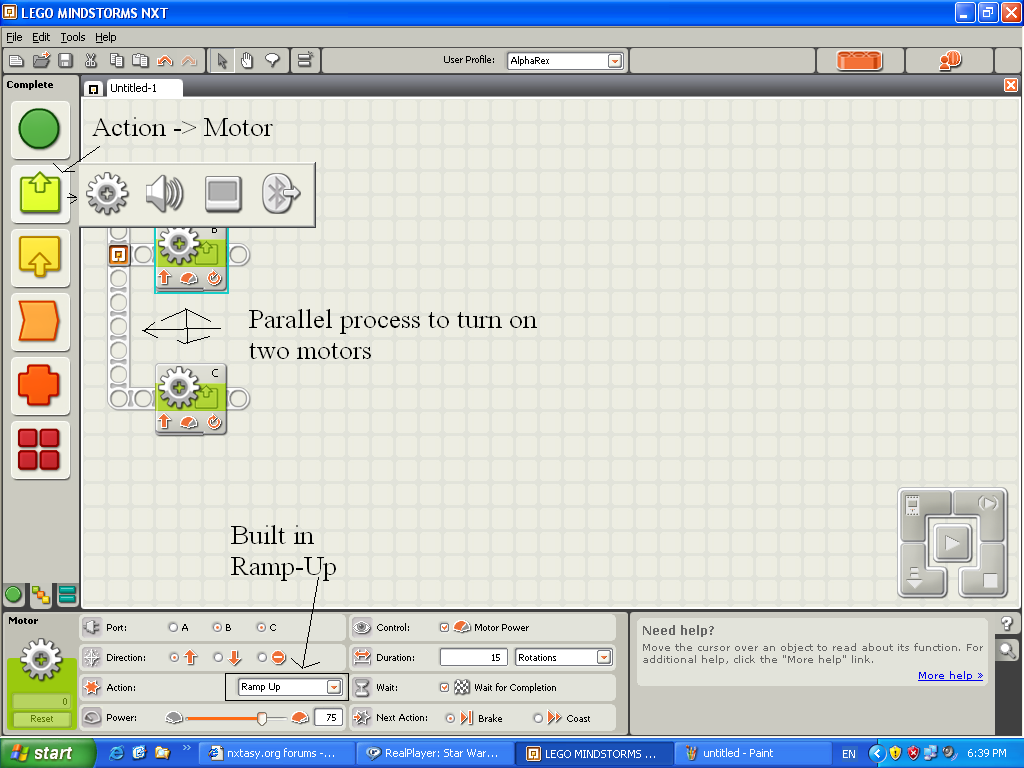Open the Tools menu
The image size is (1024, 768).
(x=72, y=37)
